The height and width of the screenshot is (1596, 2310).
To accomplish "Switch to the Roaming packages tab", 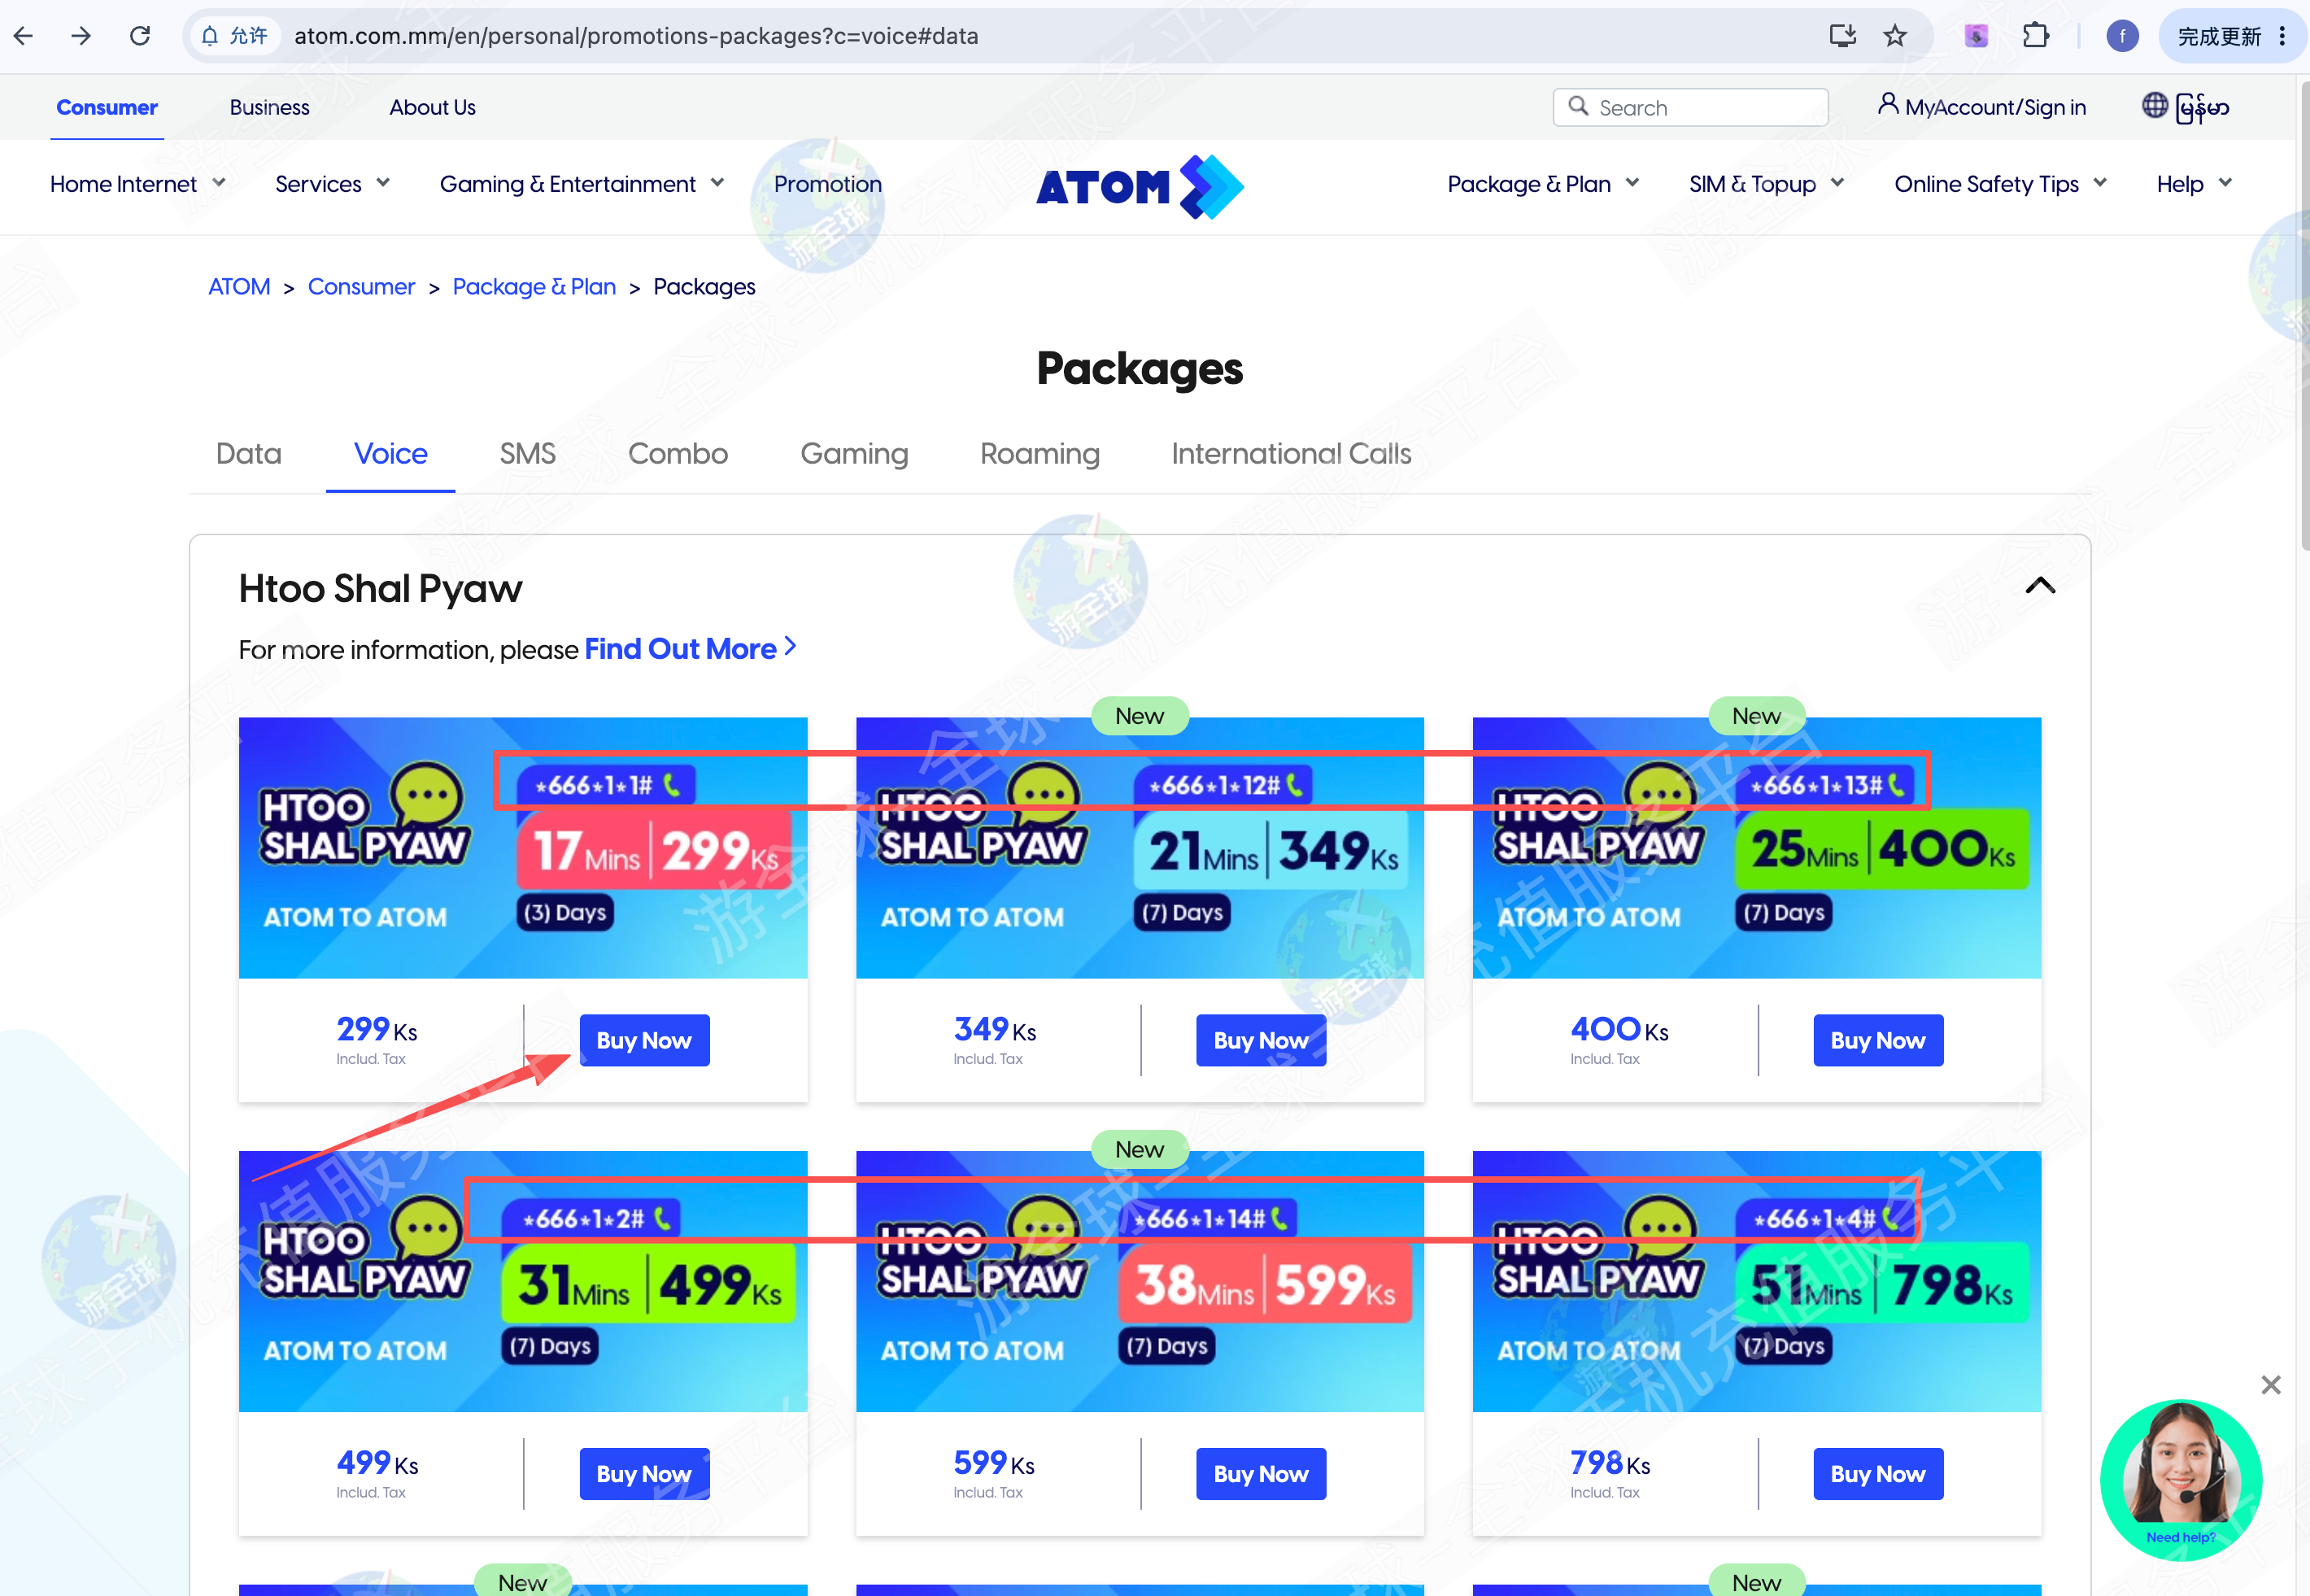I will pos(1040,454).
